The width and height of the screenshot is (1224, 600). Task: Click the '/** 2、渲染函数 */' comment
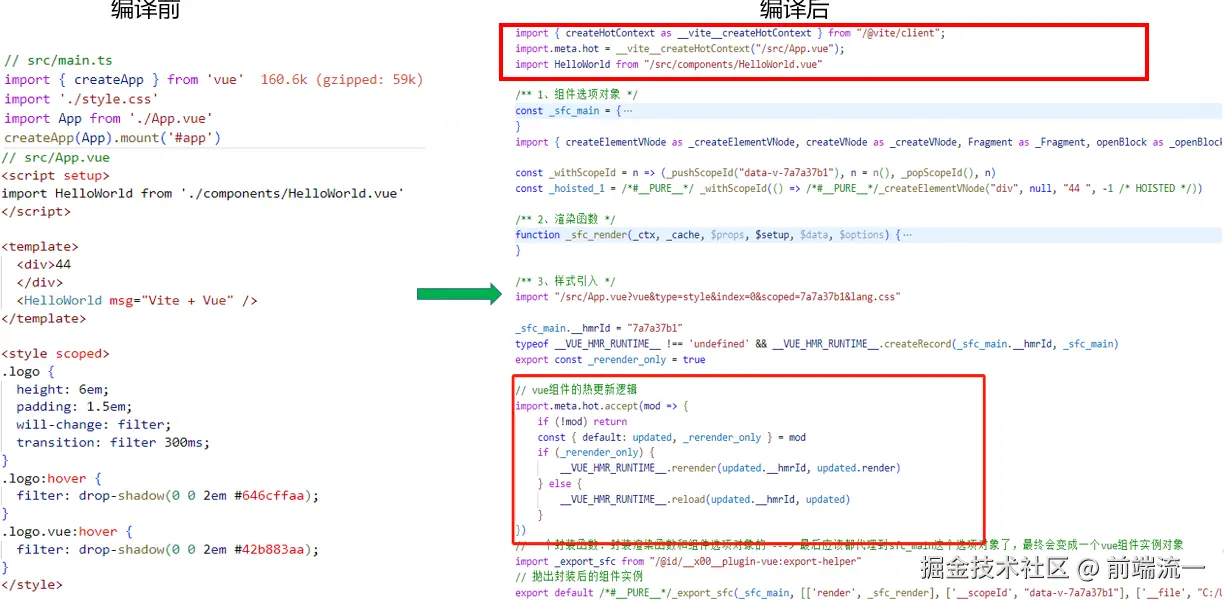pos(566,219)
